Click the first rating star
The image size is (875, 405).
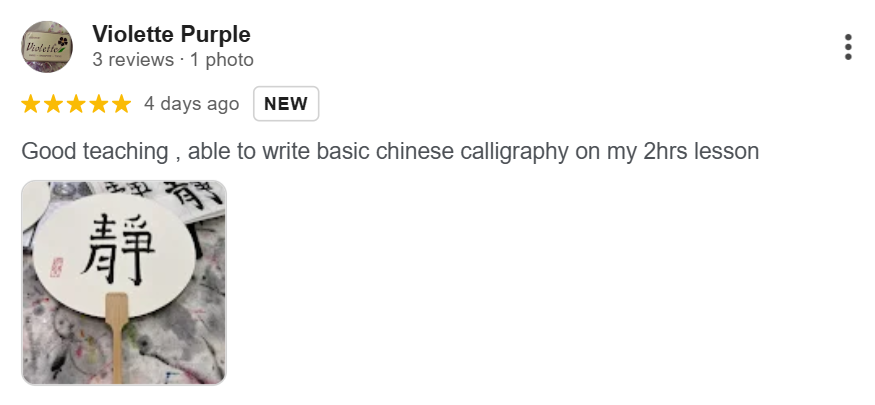click(x=31, y=104)
